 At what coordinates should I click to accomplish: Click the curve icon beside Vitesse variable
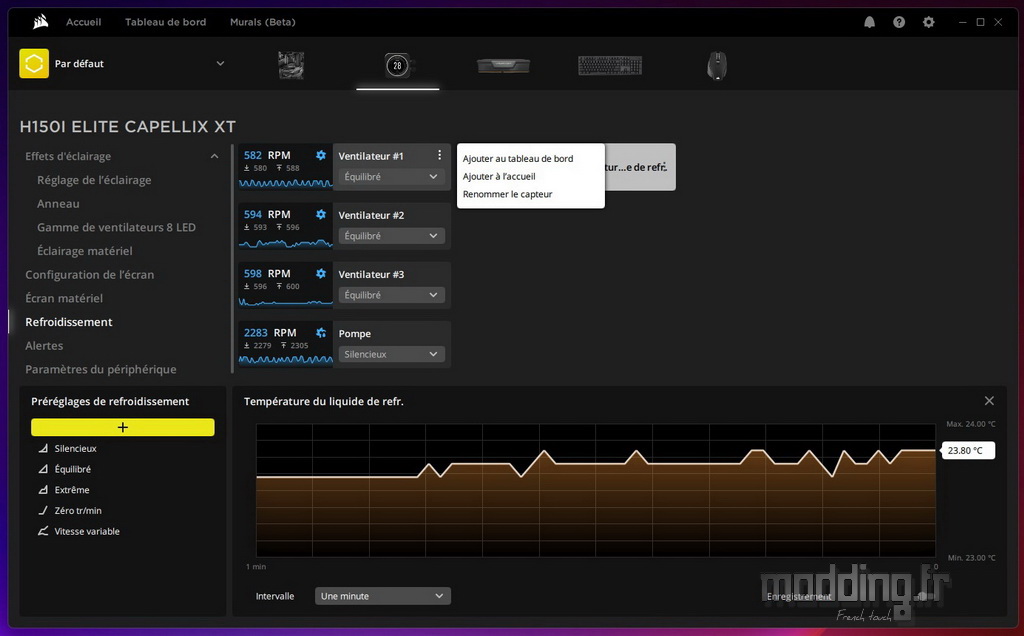43,532
